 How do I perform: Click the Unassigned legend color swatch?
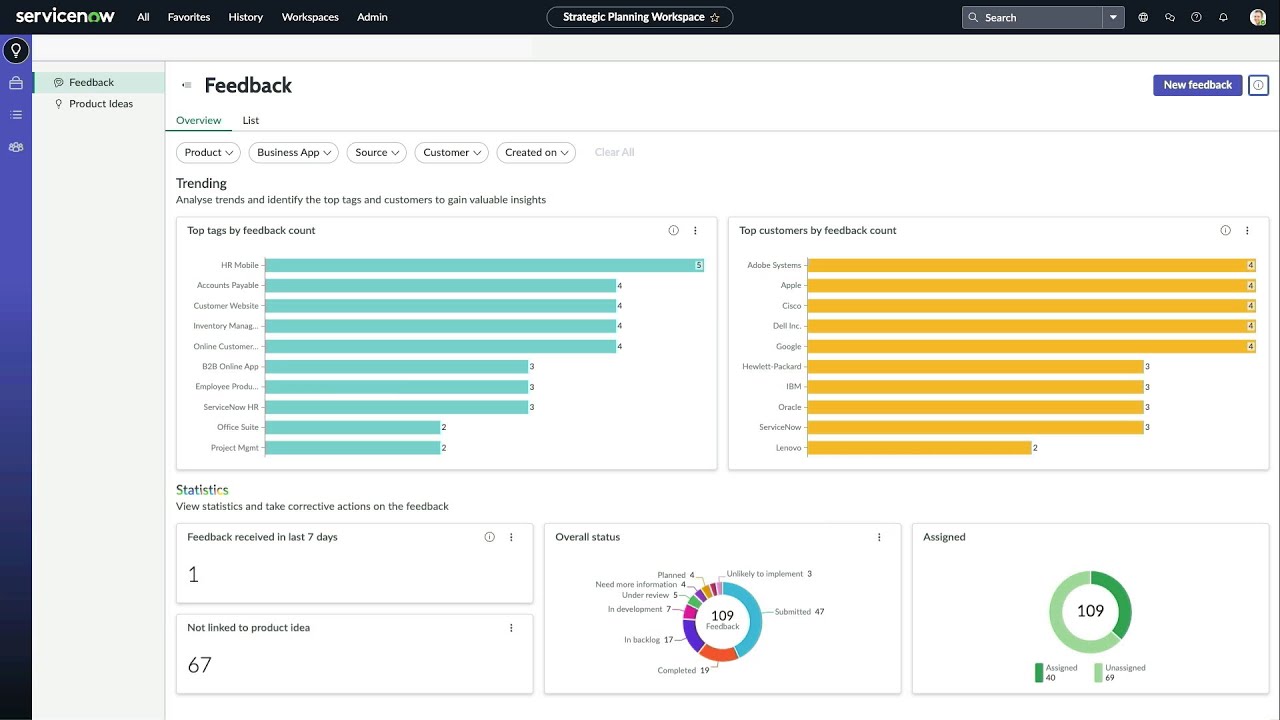[x=1098, y=673]
